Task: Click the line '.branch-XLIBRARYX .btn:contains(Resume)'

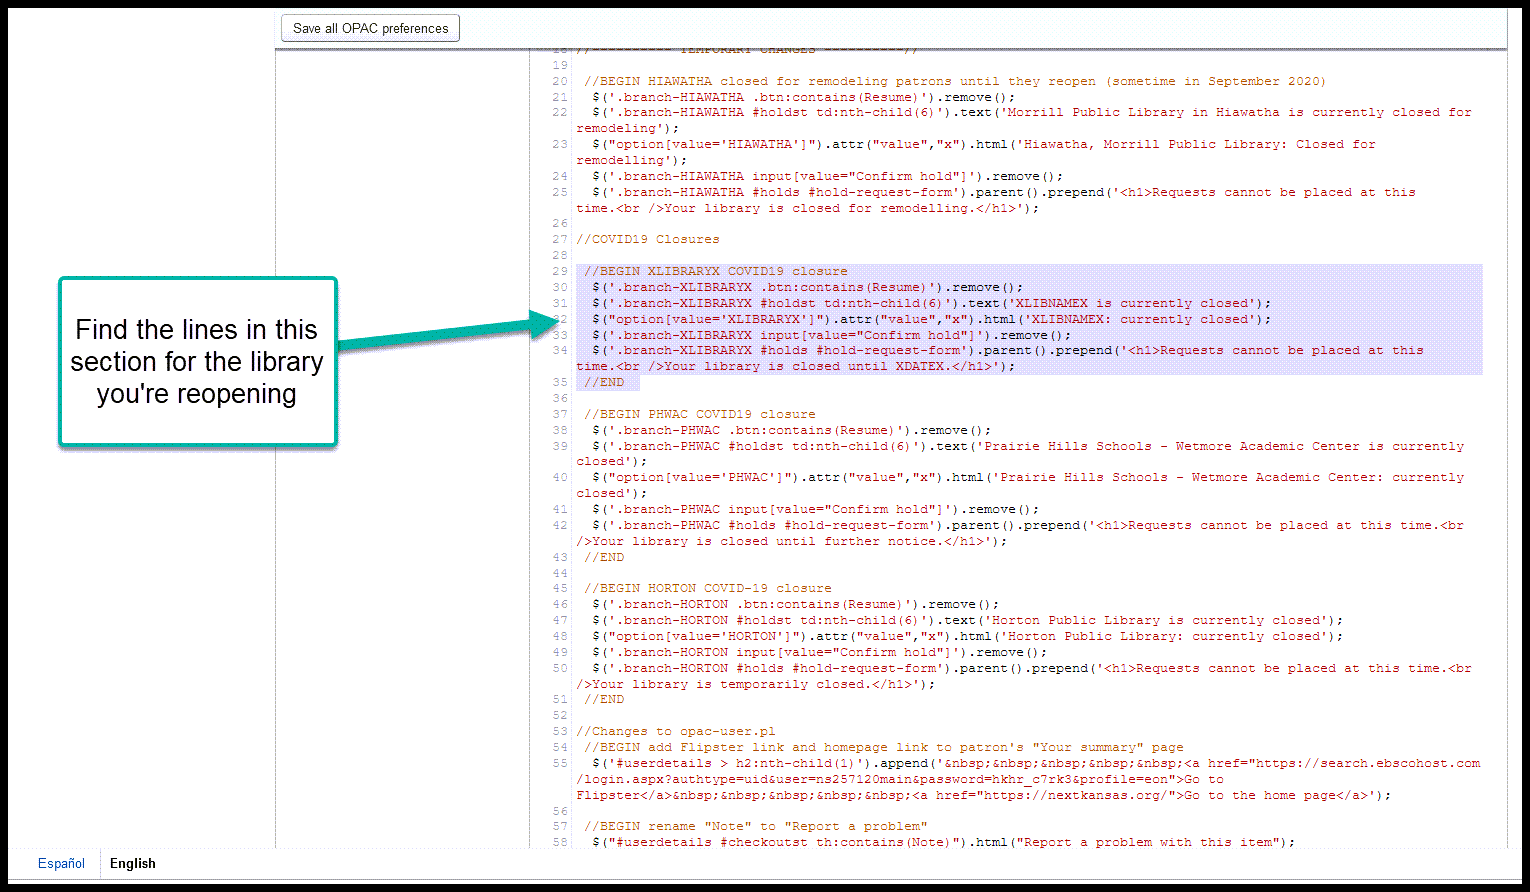Action: pyautogui.click(x=807, y=287)
